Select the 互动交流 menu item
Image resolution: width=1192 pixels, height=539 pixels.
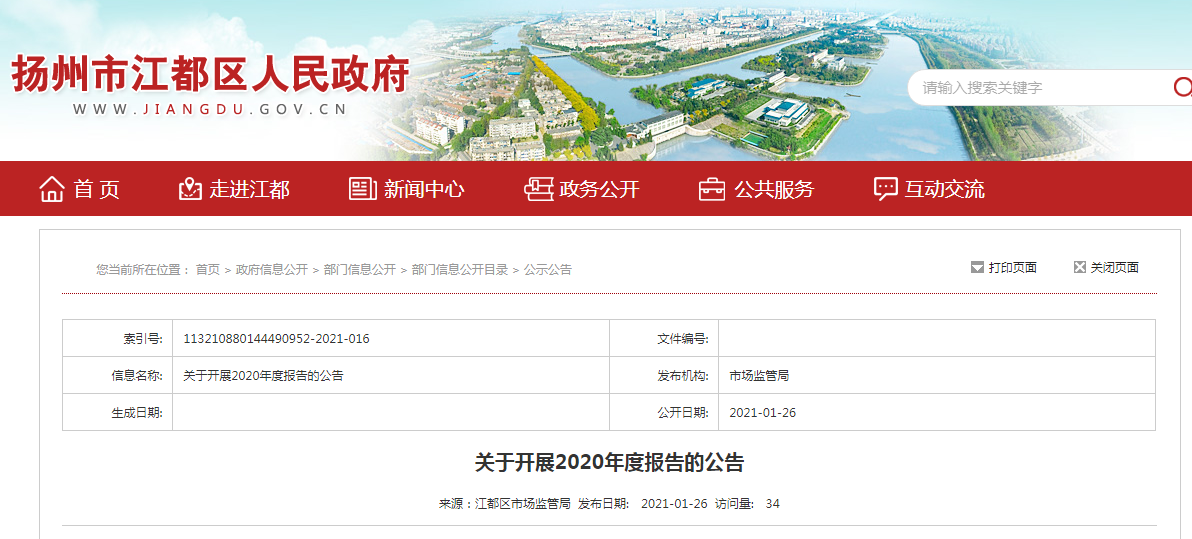[945, 189]
